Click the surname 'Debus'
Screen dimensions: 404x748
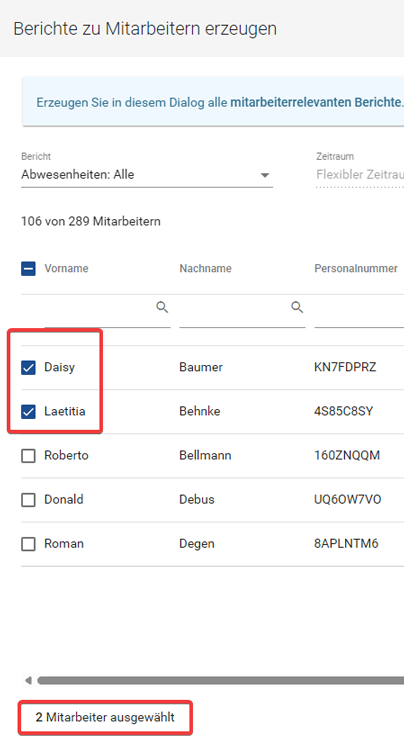pos(197,499)
